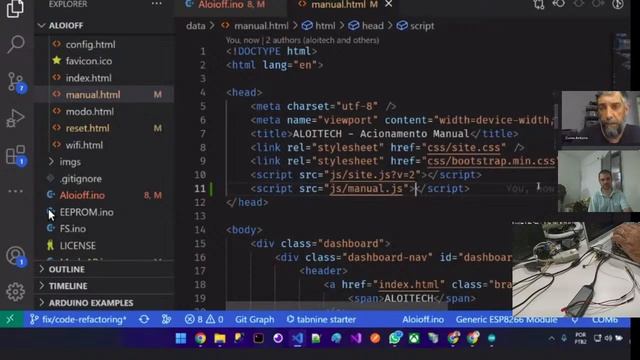This screenshot has height=360, width=640.
Task: Open Manage gear settings menu
Action: pyautogui.click(x=16, y=291)
